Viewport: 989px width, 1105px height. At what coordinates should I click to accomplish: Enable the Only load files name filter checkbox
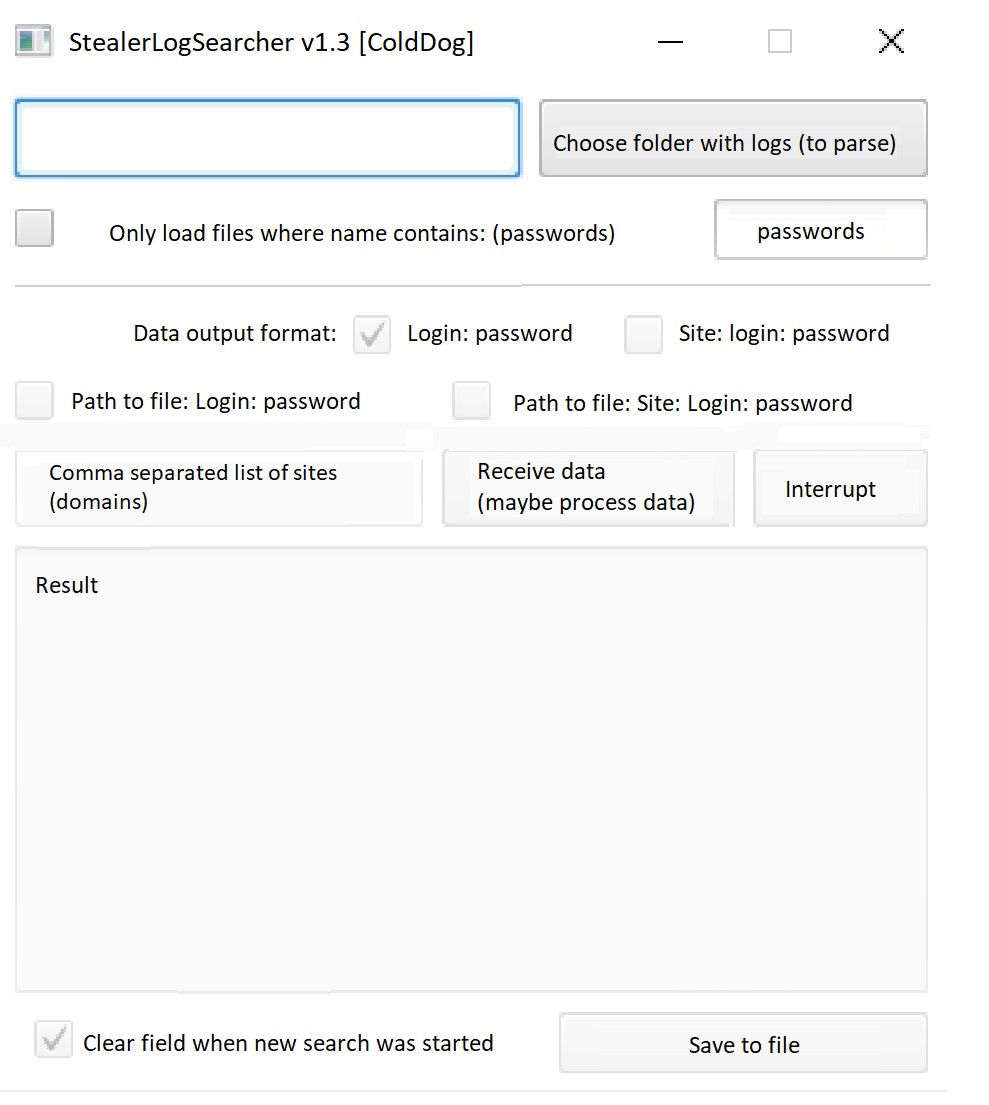point(35,229)
